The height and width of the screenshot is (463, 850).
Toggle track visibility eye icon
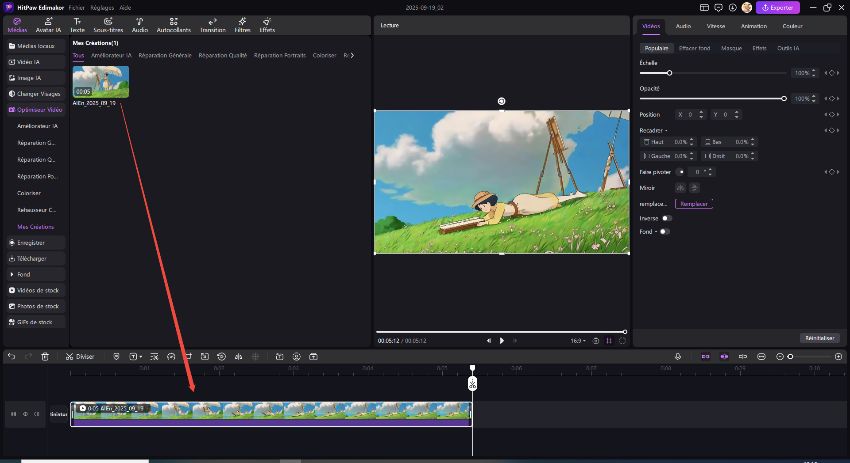tap(25, 414)
